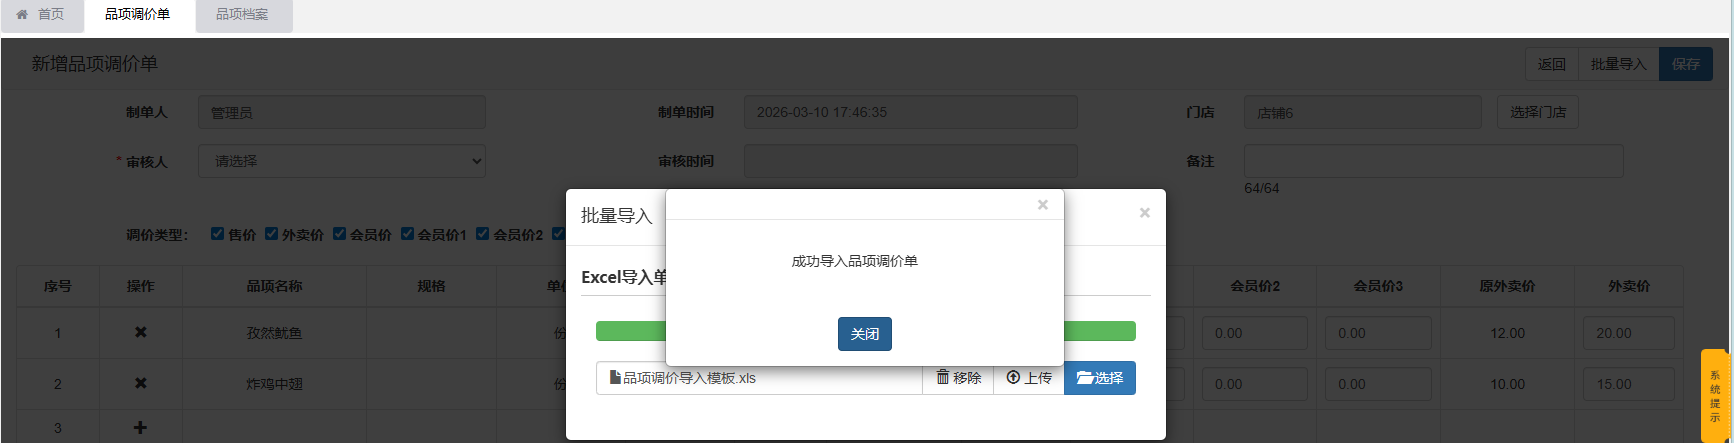Image resolution: width=1734 pixels, height=443 pixels.
Task: Toggle the 会员价2 checkbox
Action: pos(483,234)
